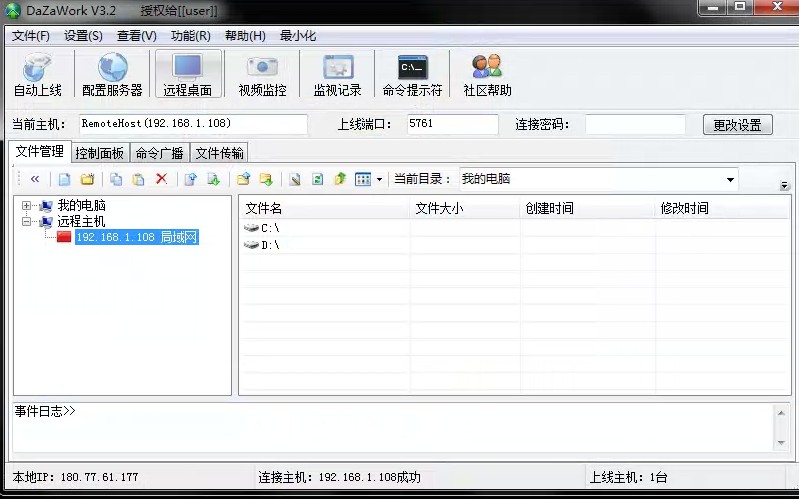Switch to the 文件传输 tab

coord(220,153)
